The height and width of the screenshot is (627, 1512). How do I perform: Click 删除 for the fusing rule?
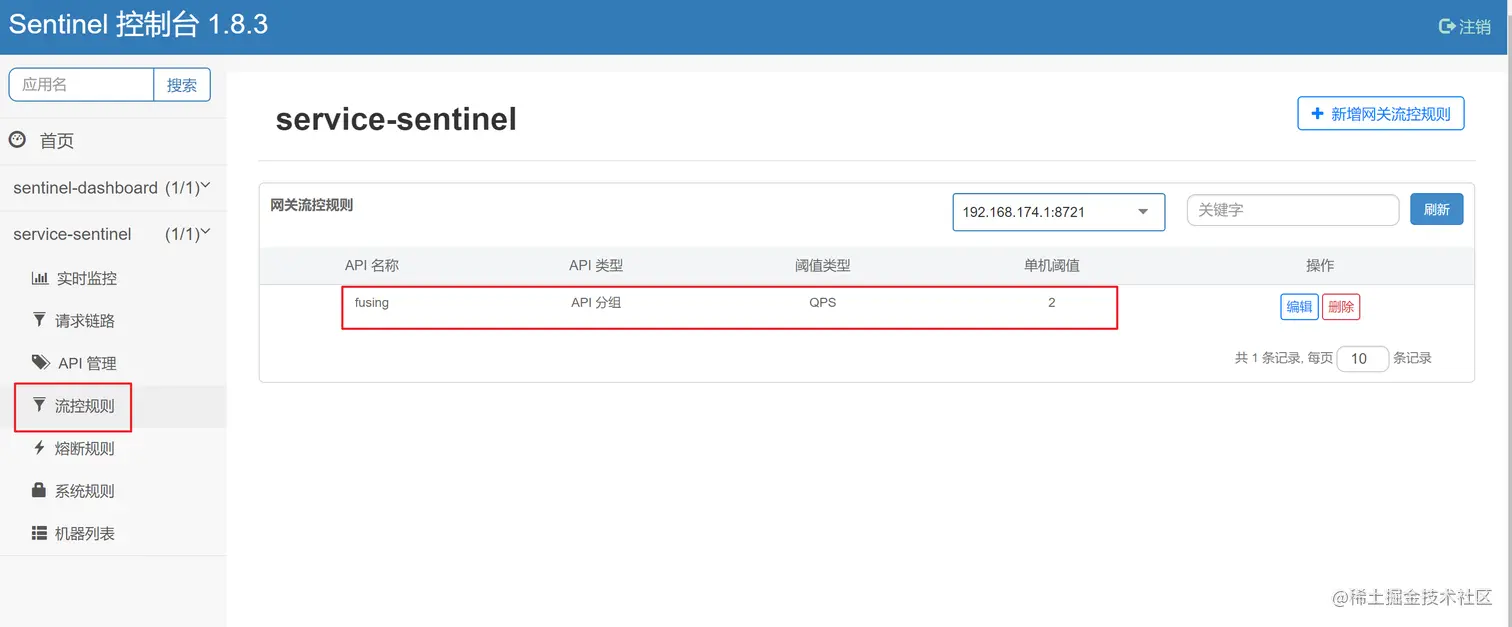[1341, 307]
